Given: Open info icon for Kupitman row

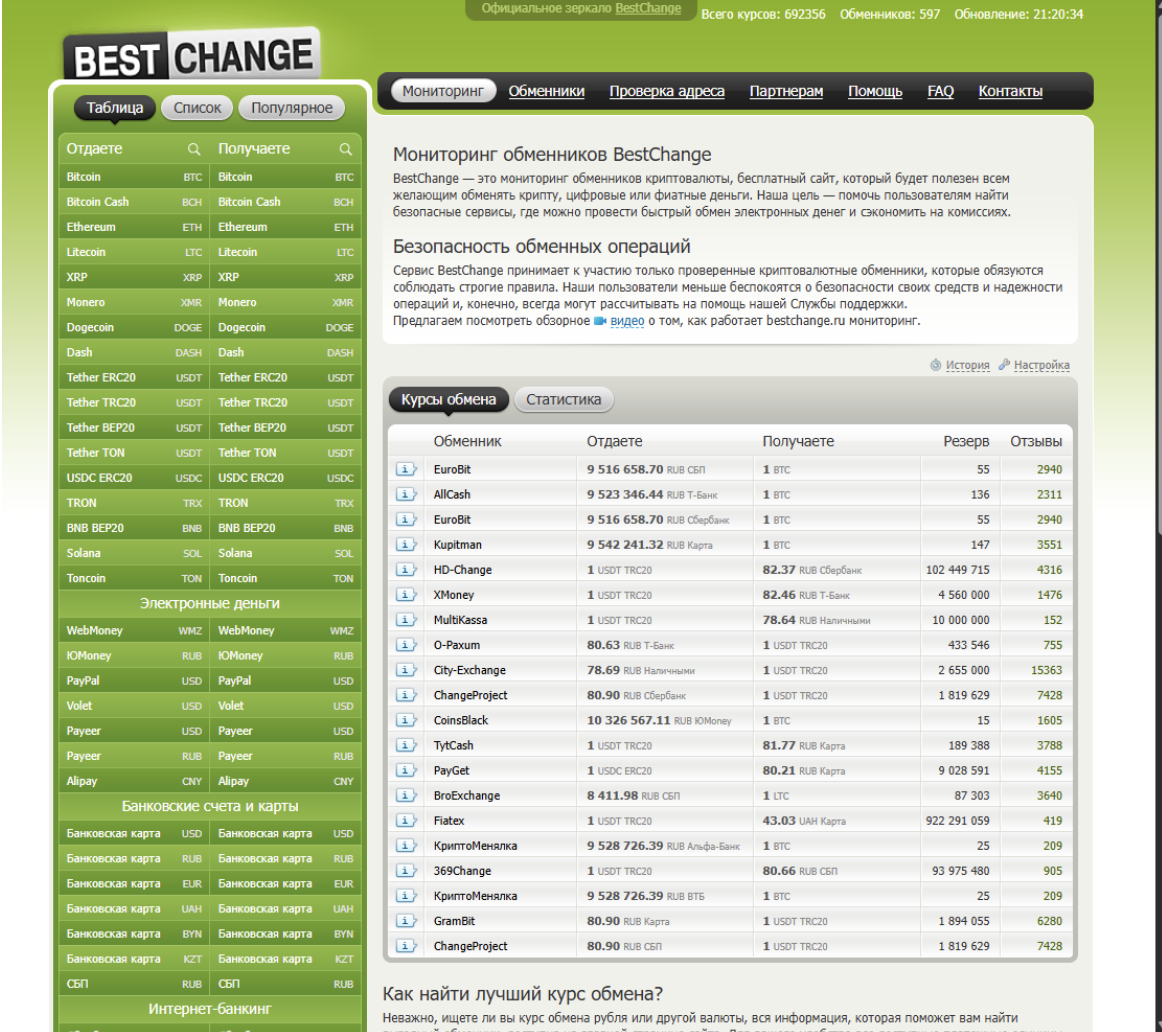Looking at the screenshot, I should click(405, 545).
